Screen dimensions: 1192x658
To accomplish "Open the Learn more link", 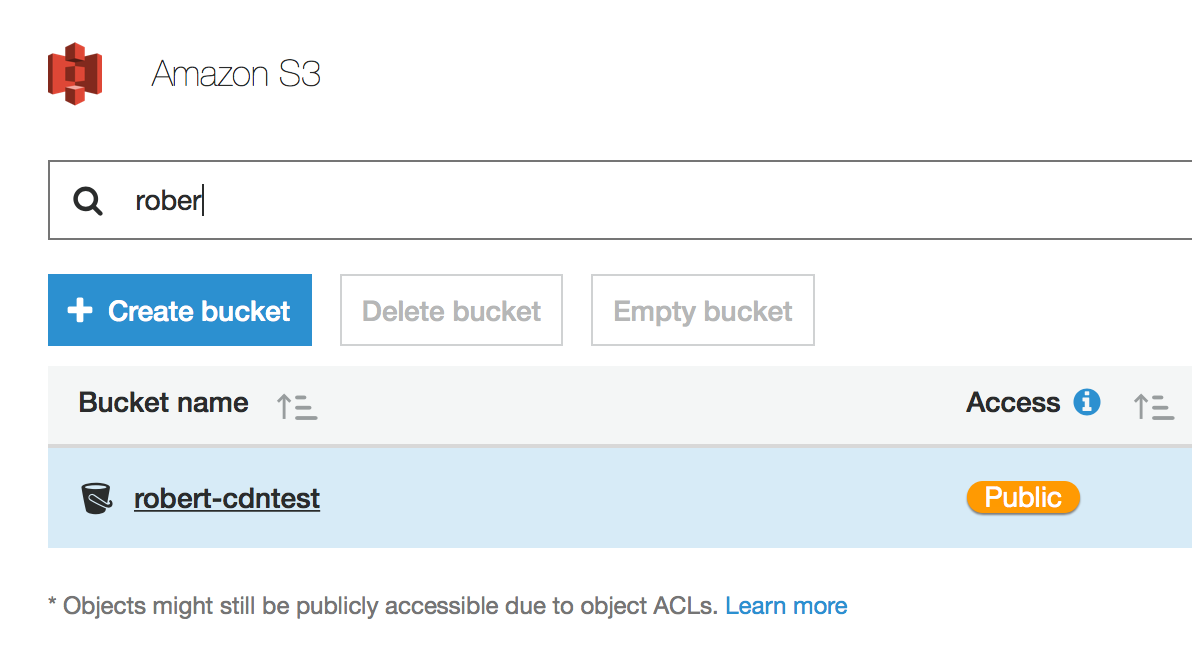I will tap(786, 606).
